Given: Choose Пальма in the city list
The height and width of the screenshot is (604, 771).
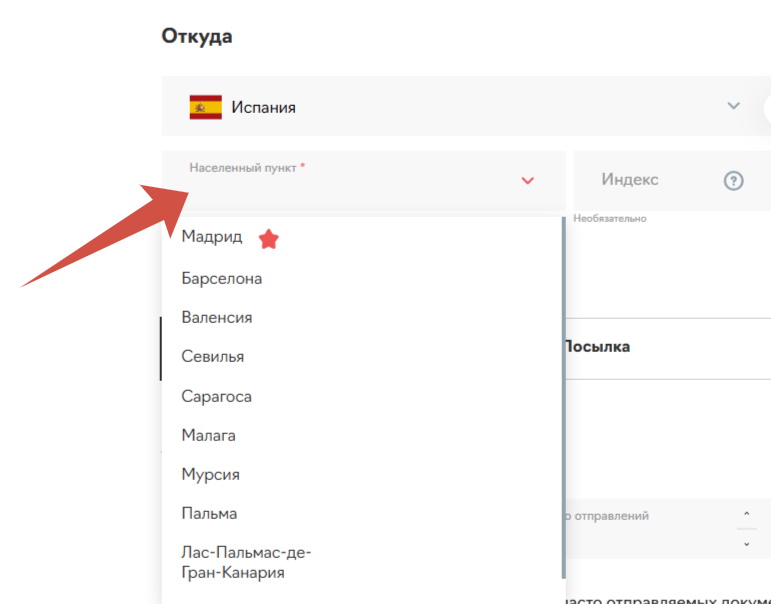Looking at the screenshot, I should coord(209,513).
